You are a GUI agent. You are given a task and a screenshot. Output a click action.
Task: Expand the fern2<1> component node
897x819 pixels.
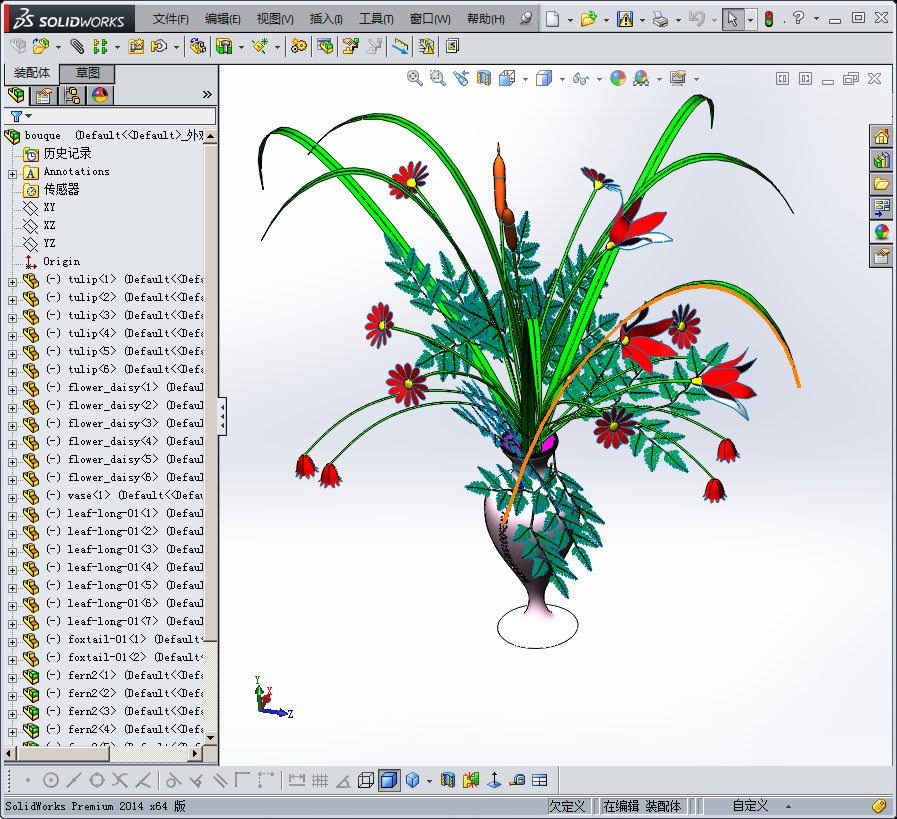(13, 678)
